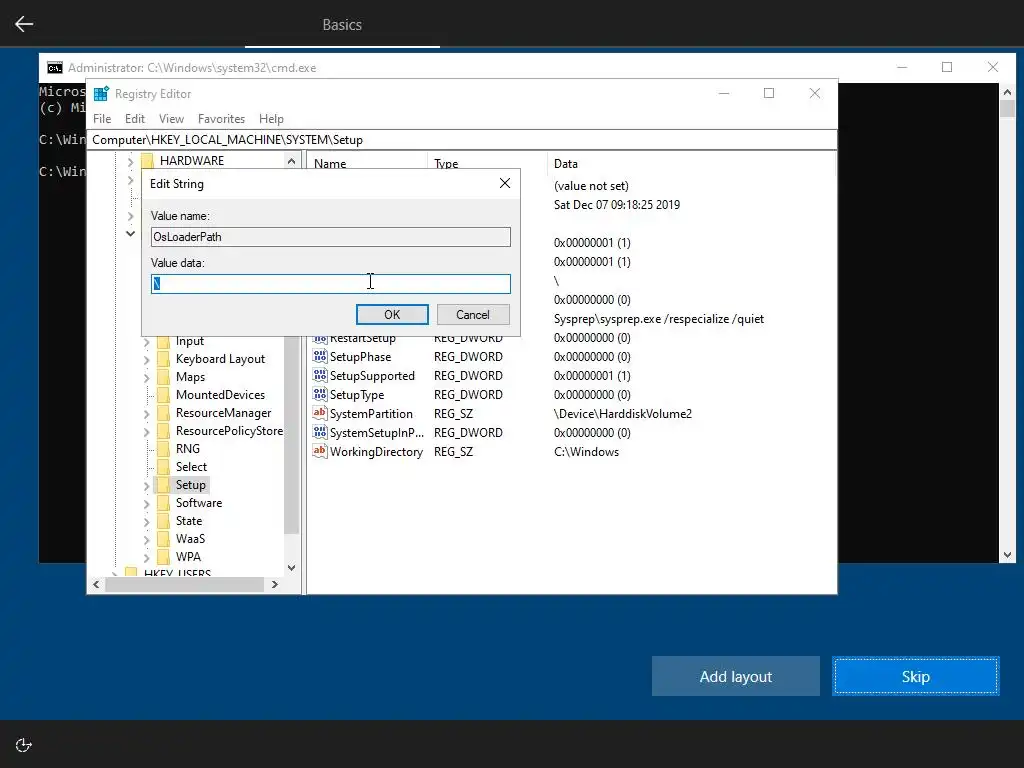1024x768 pixels.
Task: Open the Favorites menu
Action: point(221,119)
